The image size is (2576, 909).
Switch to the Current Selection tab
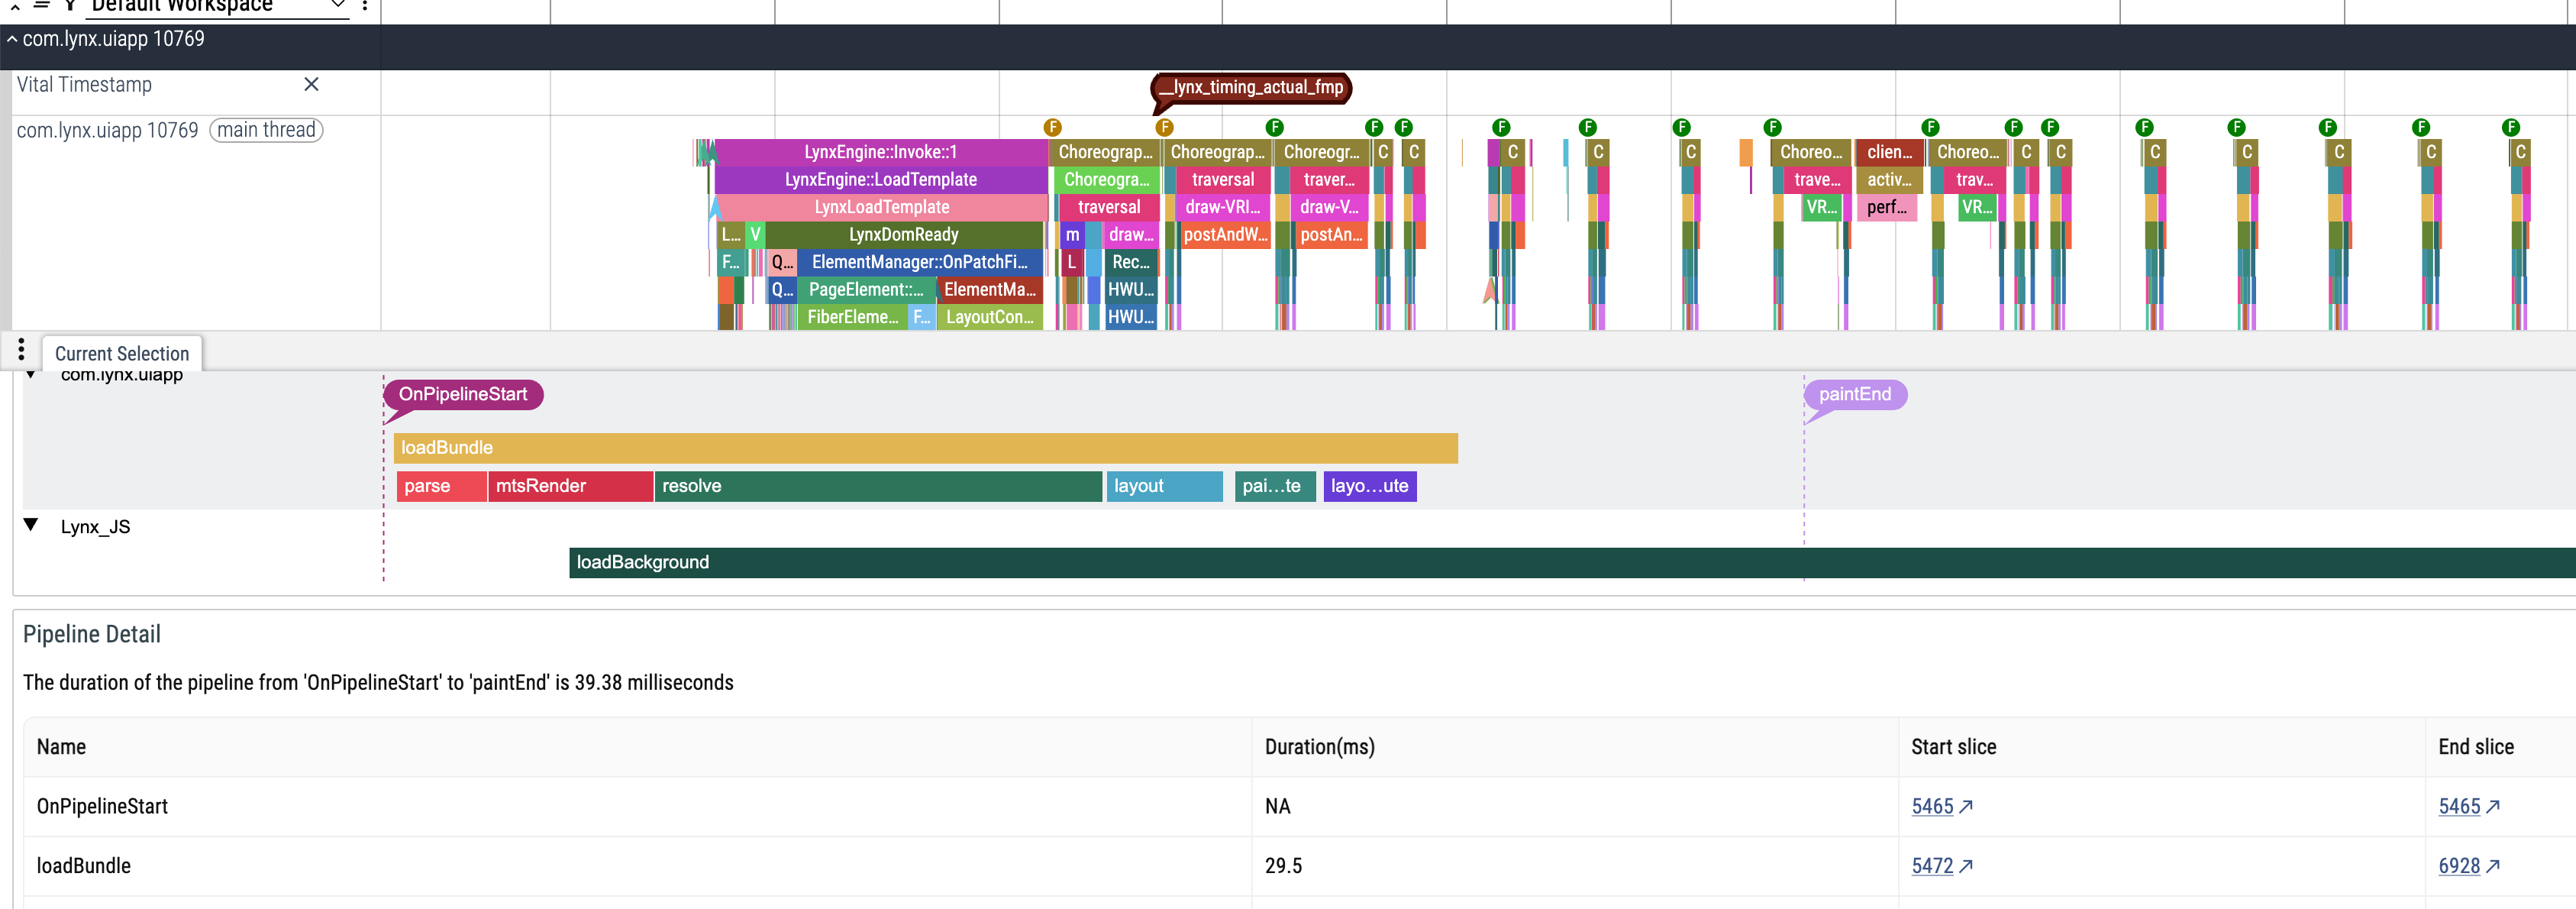pos(122,353)
